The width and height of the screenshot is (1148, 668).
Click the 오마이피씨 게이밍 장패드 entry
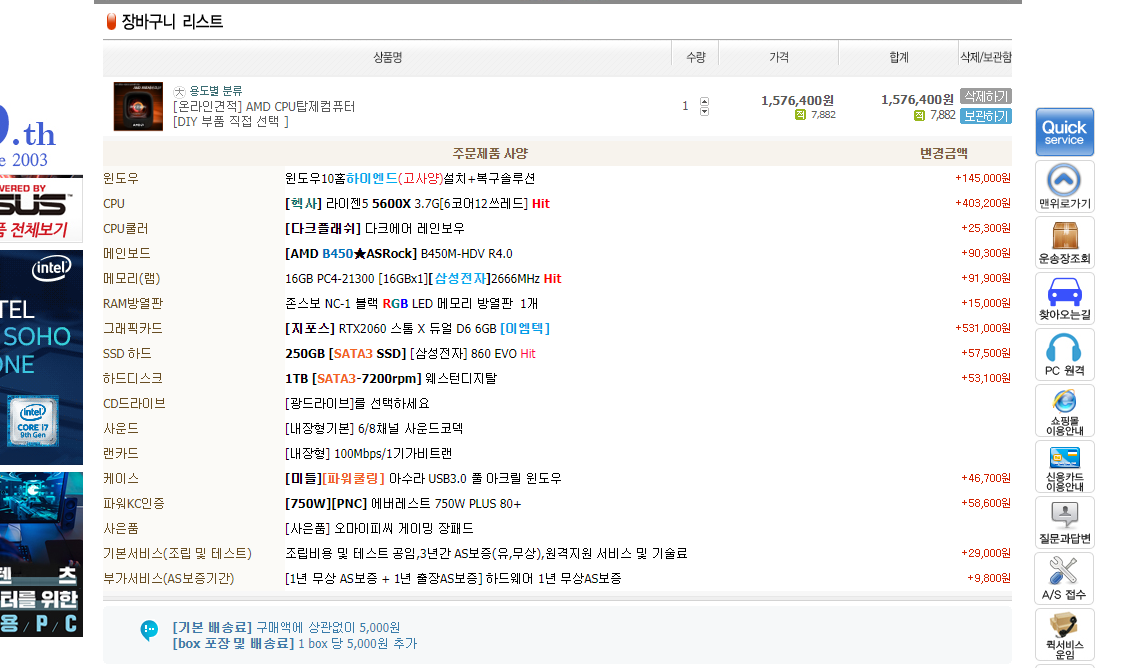pos(379,529)
